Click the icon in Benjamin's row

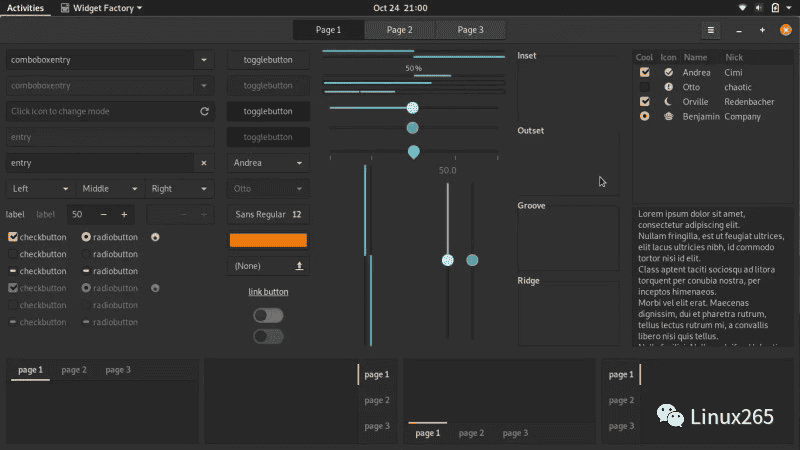(x=668, y=116)
